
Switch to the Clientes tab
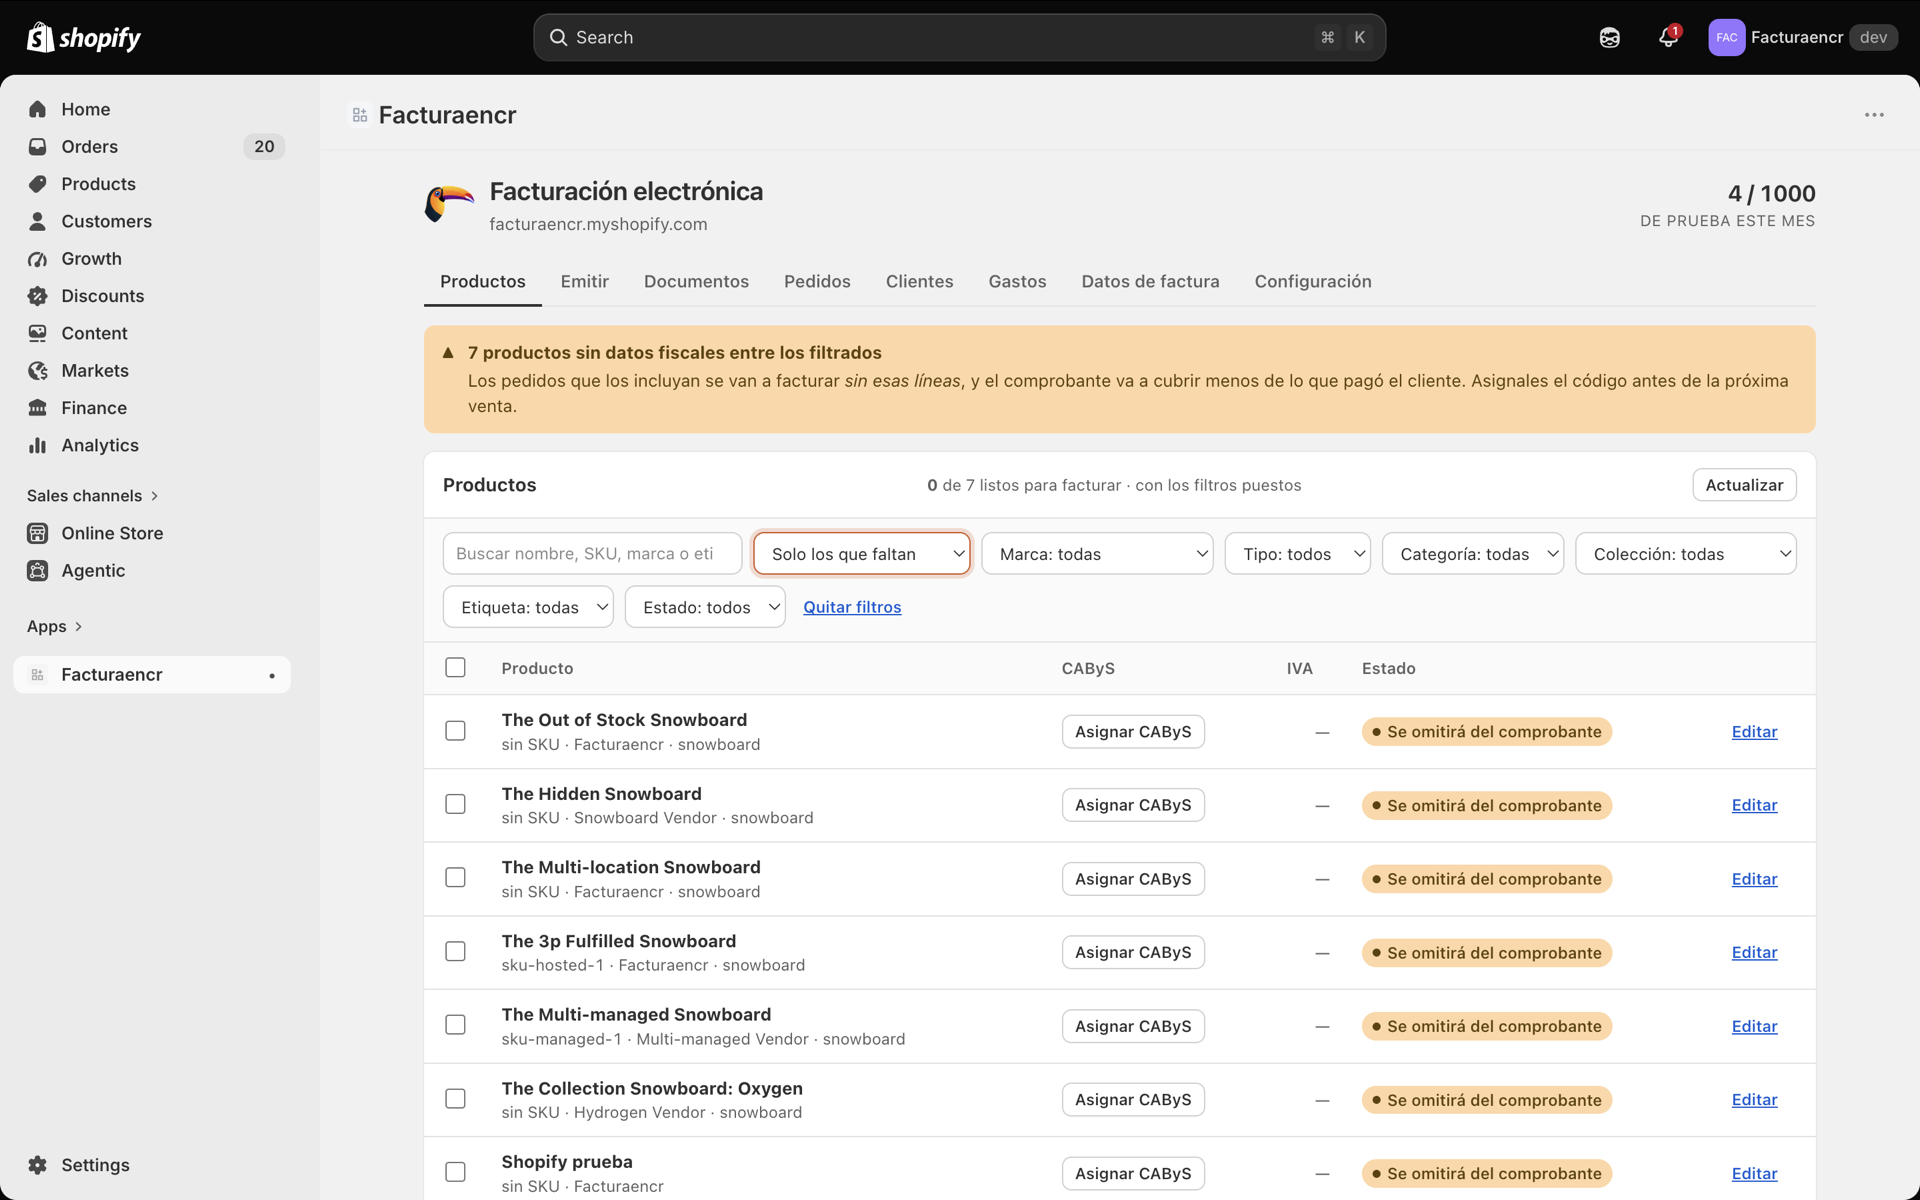(x=919, y=282)
